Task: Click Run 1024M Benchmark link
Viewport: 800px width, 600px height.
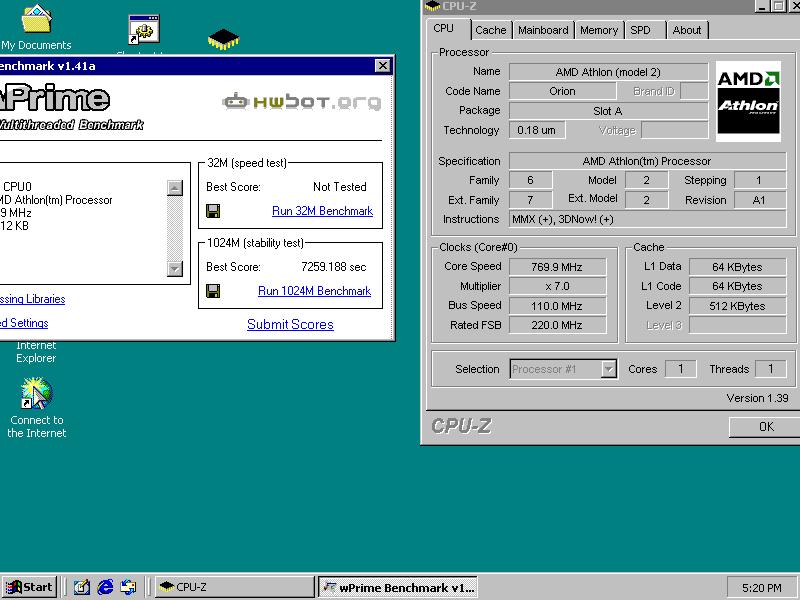Action: (x=314, y=291)
